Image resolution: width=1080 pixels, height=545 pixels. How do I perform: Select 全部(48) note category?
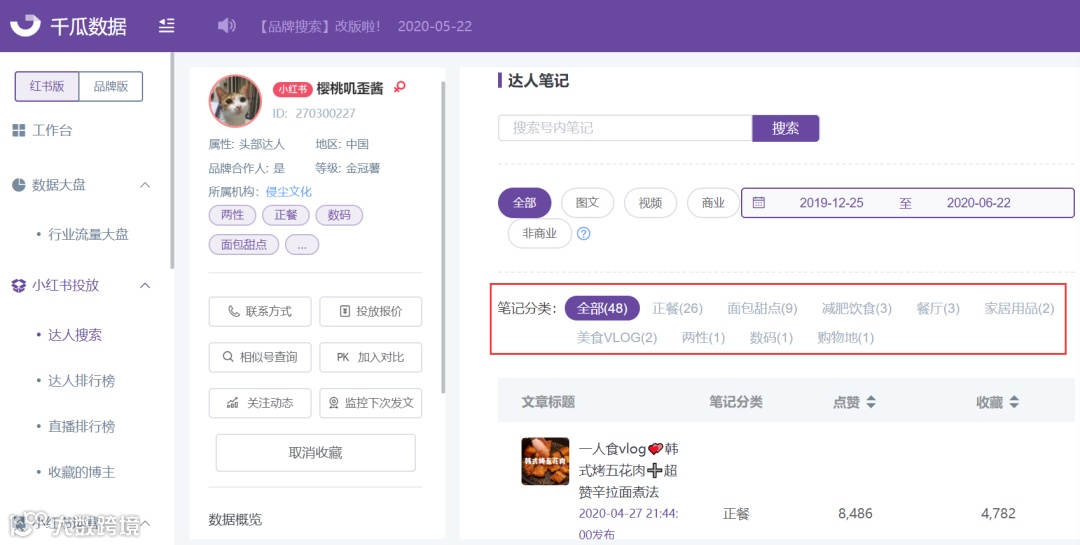pyautogui.click(x=602, y=309)
